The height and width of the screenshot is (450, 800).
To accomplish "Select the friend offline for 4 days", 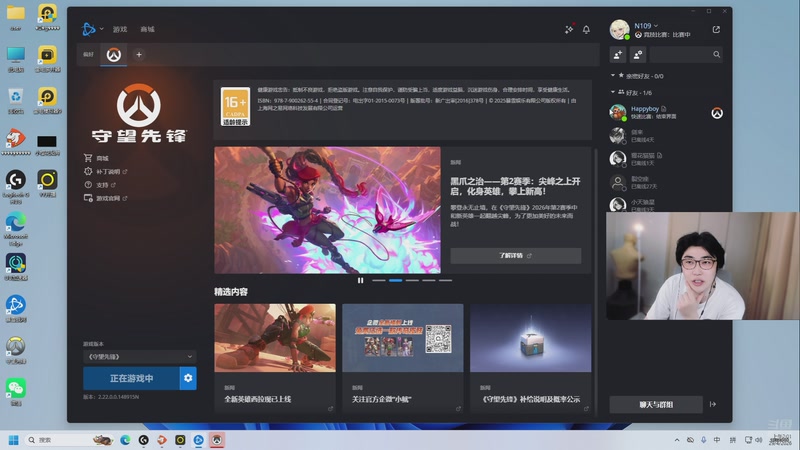I will click(666, 136).
